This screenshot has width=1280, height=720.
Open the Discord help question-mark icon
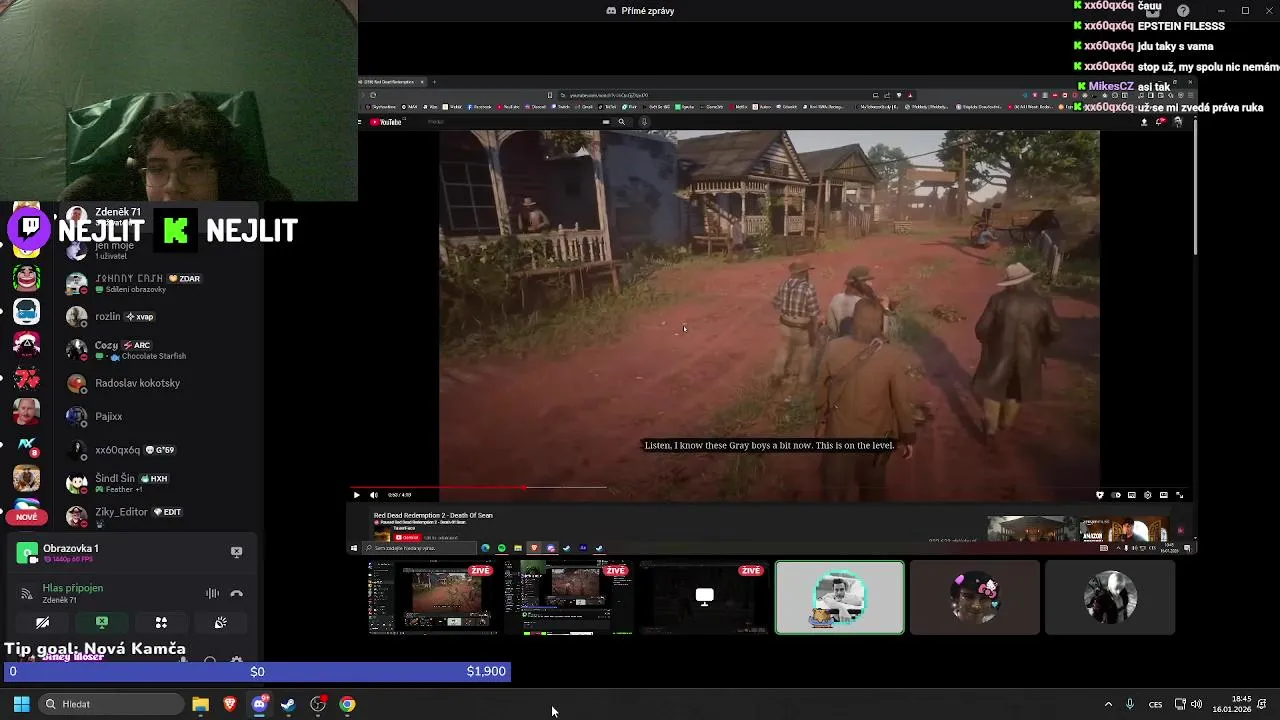point(1184,11)
